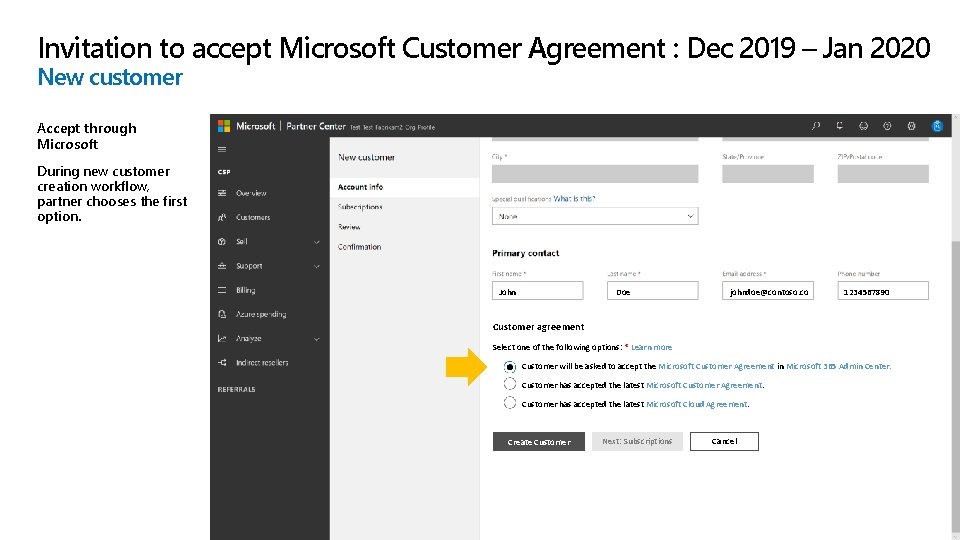
Task: Click the City input field
Action: tap(594, 174)
